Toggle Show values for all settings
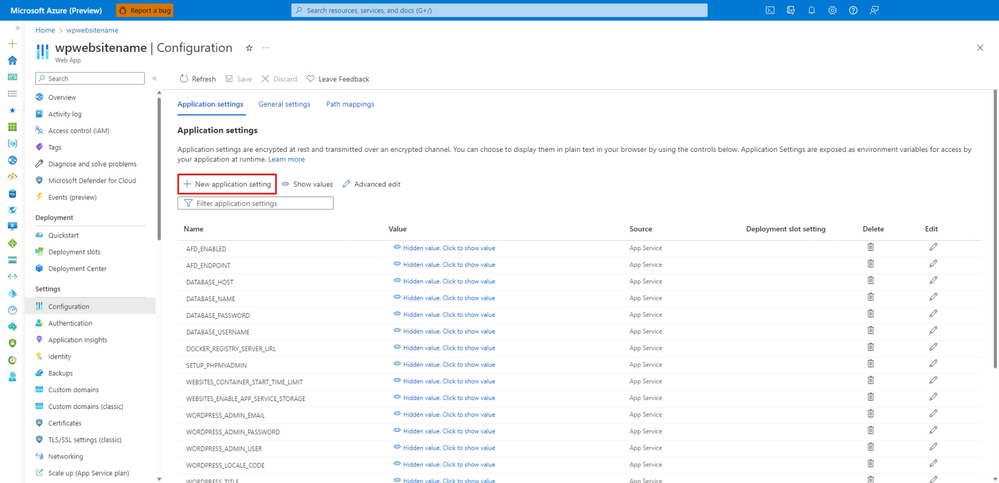999x483 pixels. click(x=307, y=184)
